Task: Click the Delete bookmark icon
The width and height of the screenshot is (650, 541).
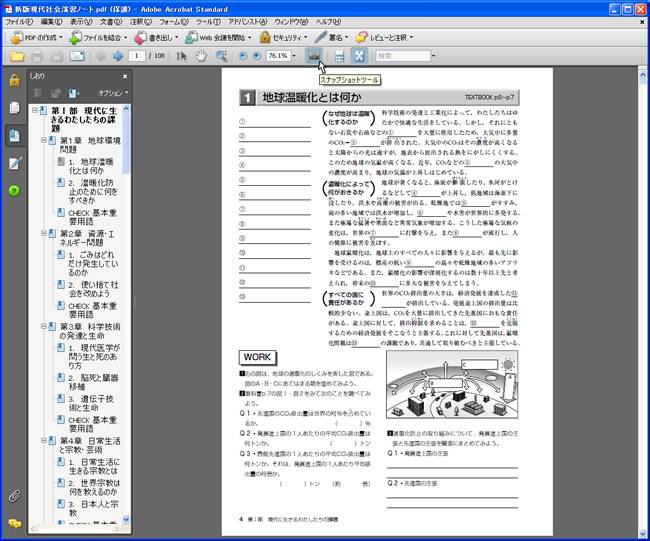Action: click(x=38, y=93)
